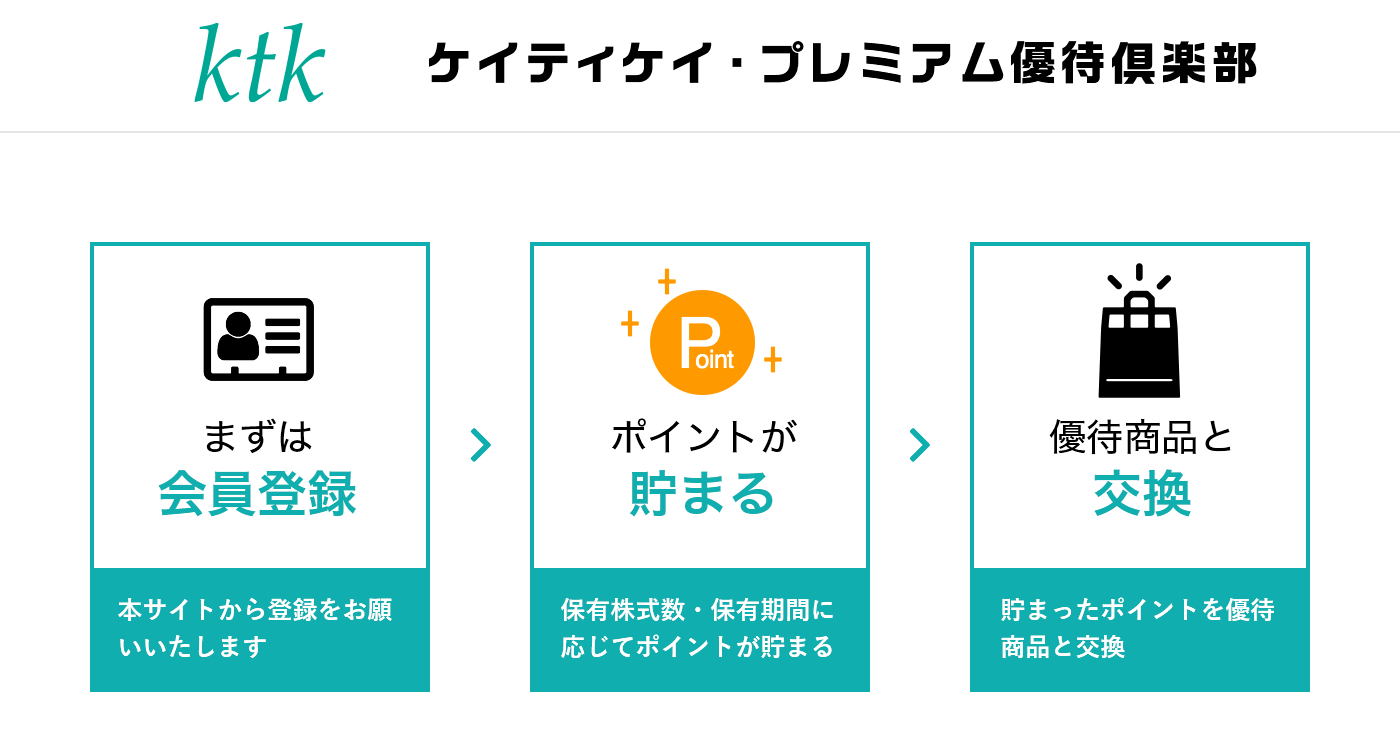The width and height of the screenshot is (1400, 742).
Task: Open ケイティケイ・プレミアム優待倶楽部 header title
Action: (842, 64)
